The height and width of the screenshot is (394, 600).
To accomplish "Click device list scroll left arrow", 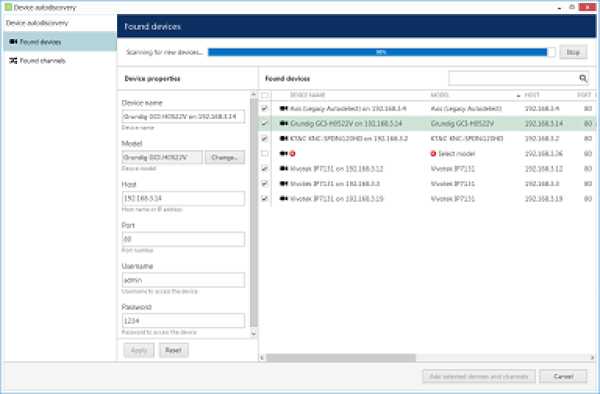I will [262, 358].
